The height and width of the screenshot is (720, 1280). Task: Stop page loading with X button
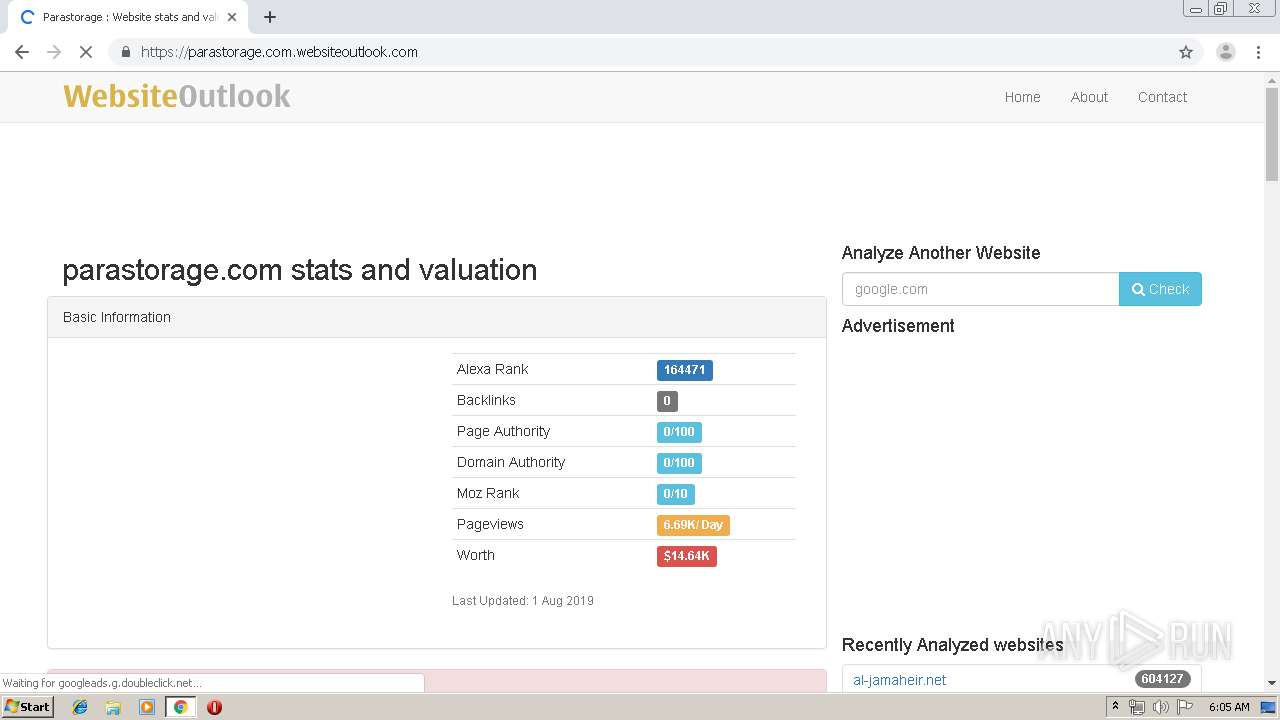click(86, 52)
